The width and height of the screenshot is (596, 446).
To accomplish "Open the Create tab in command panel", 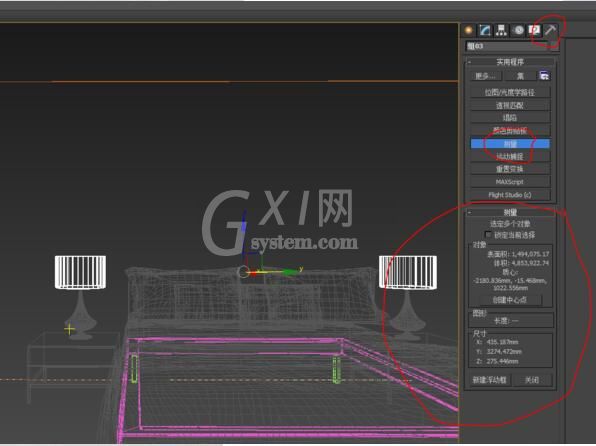I will [x=469, y=30].
